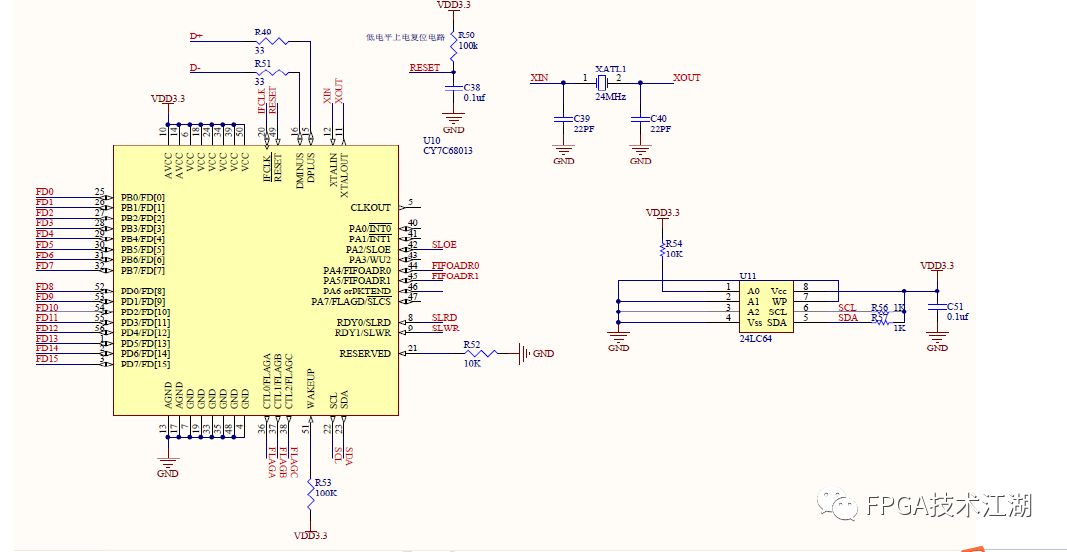Viewport: 1067px width, 552px height.
Task: Click the FIFOADR1 net label
Action: 455,276
